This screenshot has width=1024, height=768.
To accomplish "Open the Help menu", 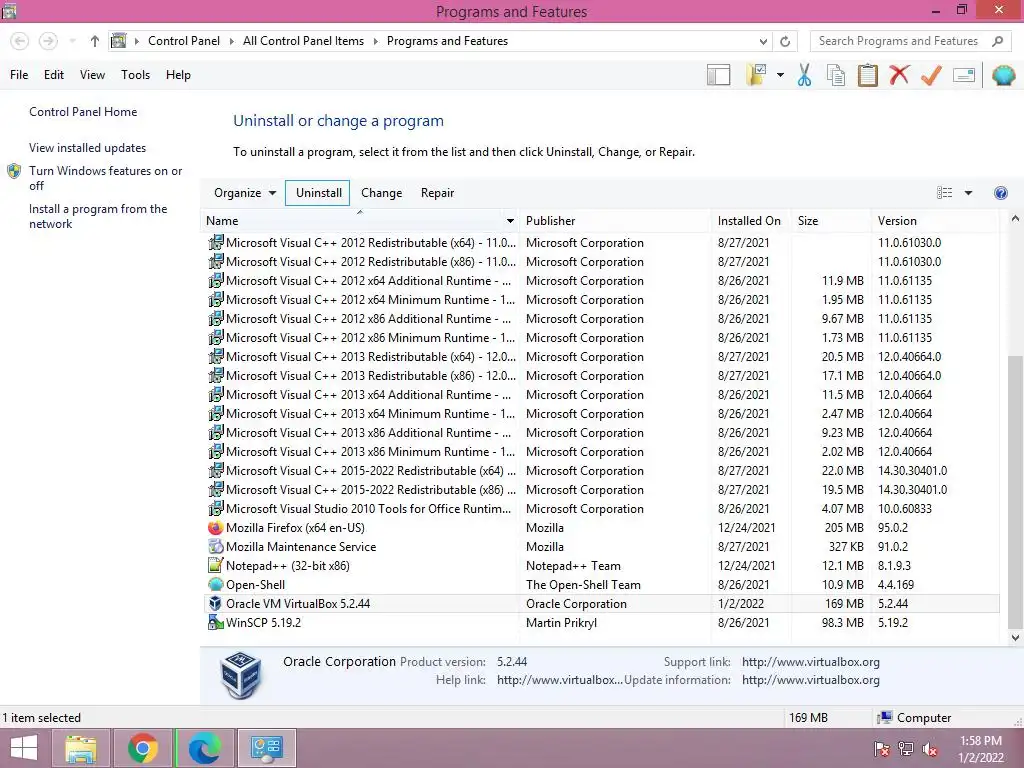I will click(178, 75).
